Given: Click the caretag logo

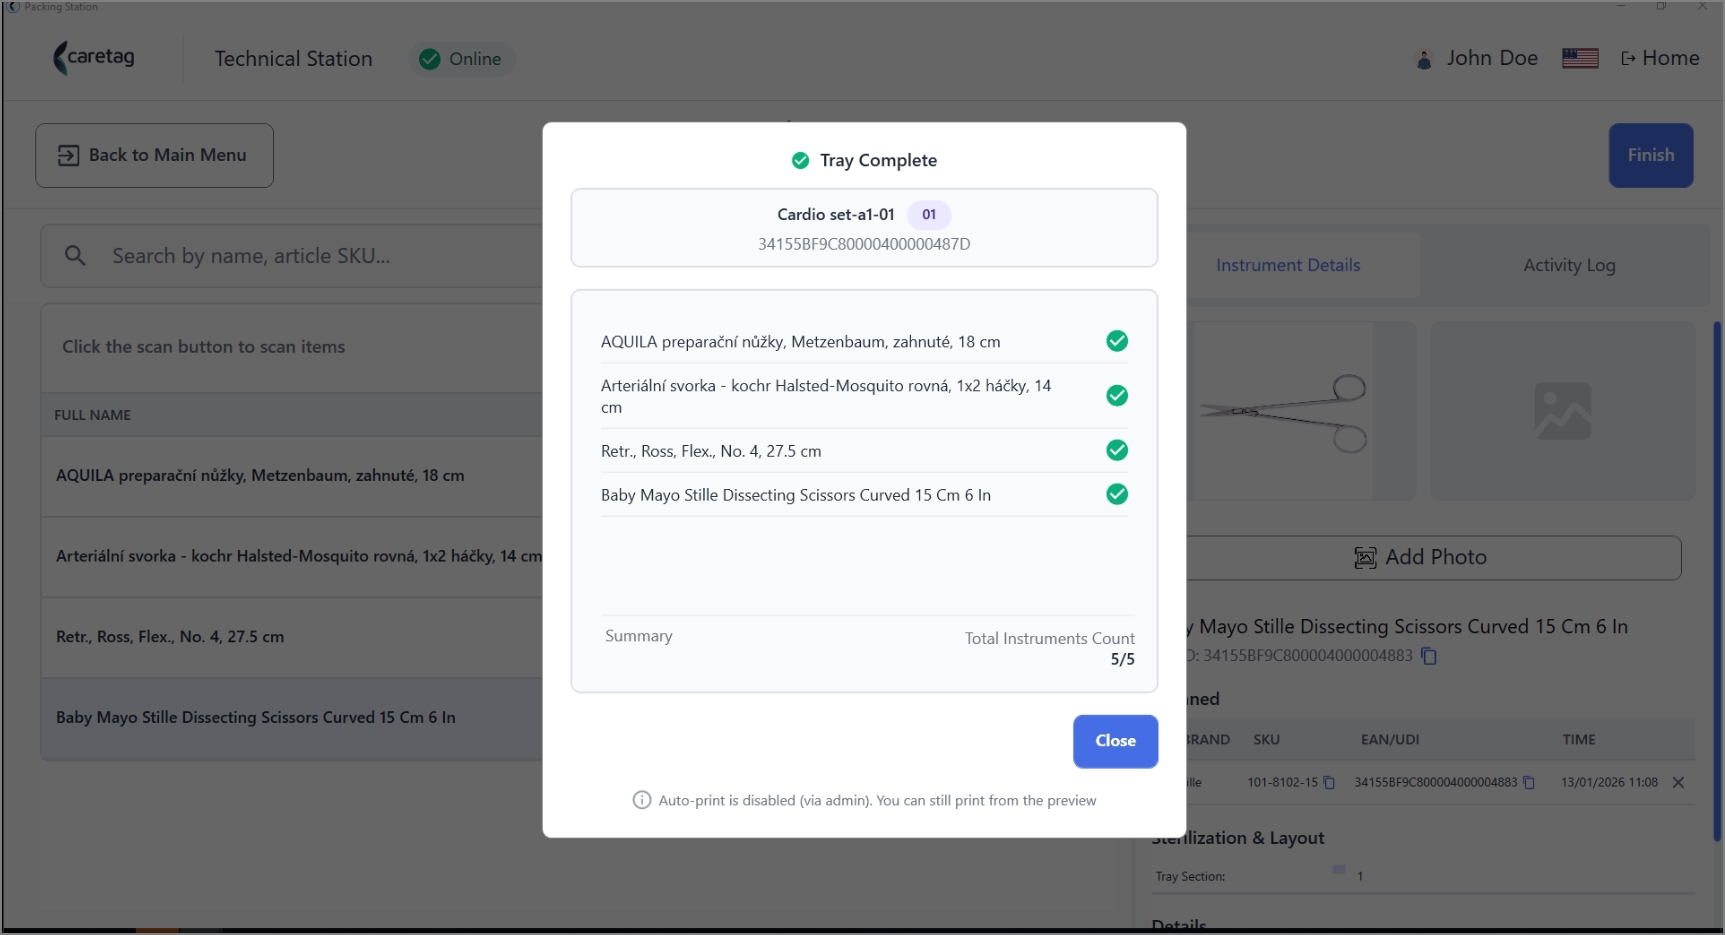Looking at the screenshot, I should 94,58.
